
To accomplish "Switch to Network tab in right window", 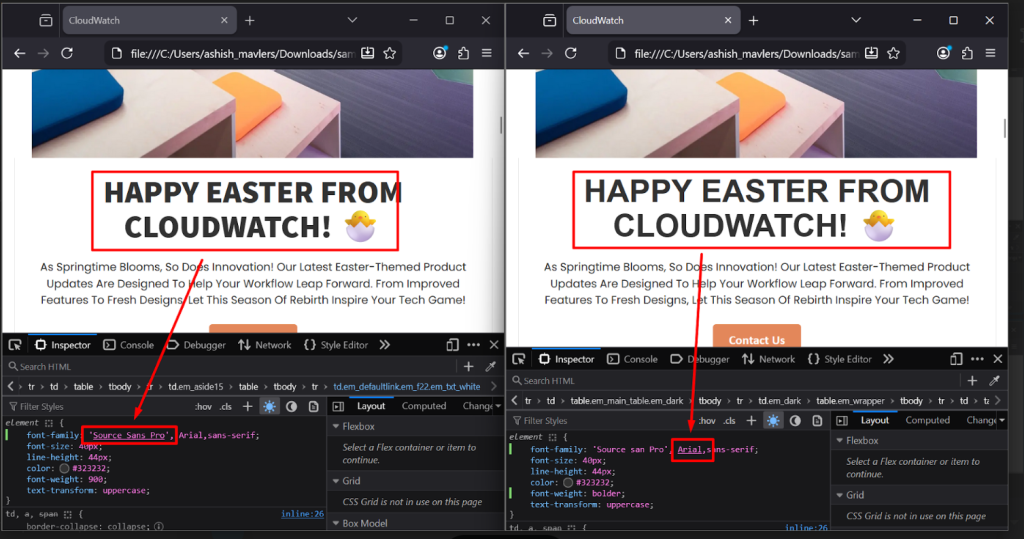I will click(768, 359).
